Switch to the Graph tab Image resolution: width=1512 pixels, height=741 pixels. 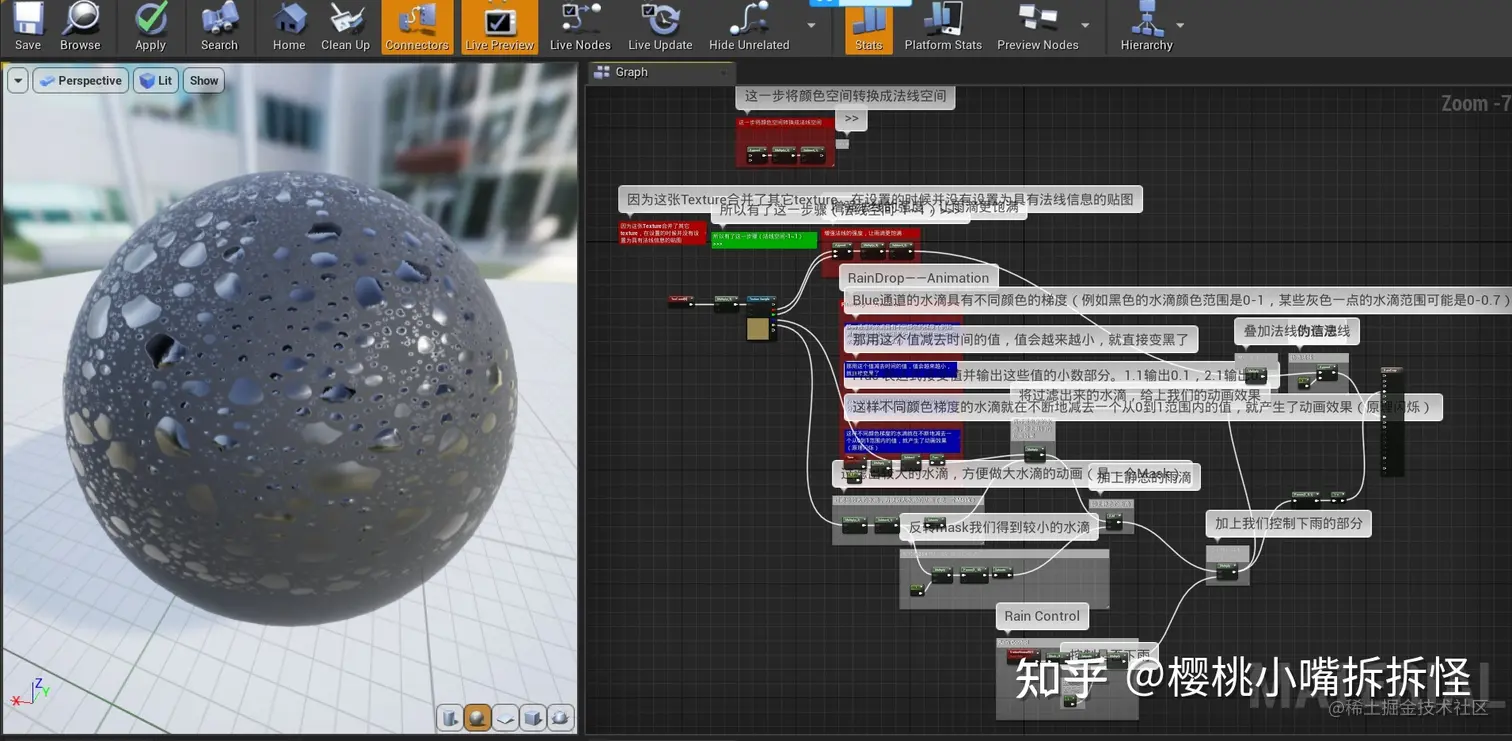(x=660, y=72)
